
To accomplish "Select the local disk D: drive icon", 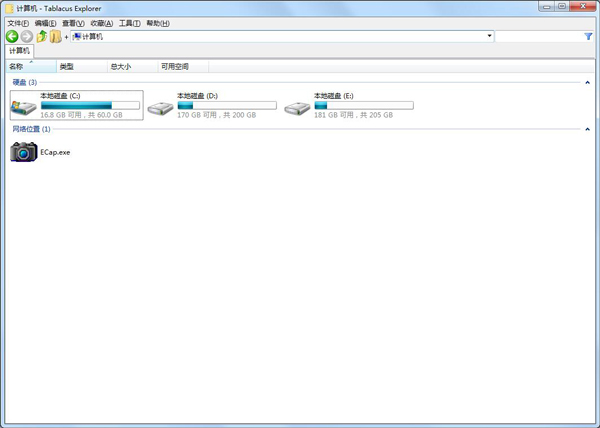I will (x=160, y=106).
